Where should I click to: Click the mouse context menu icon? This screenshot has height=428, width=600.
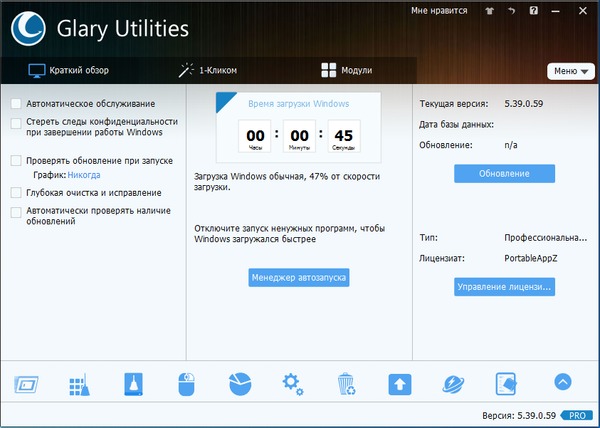pyautogui.click(x=186, y=384)
